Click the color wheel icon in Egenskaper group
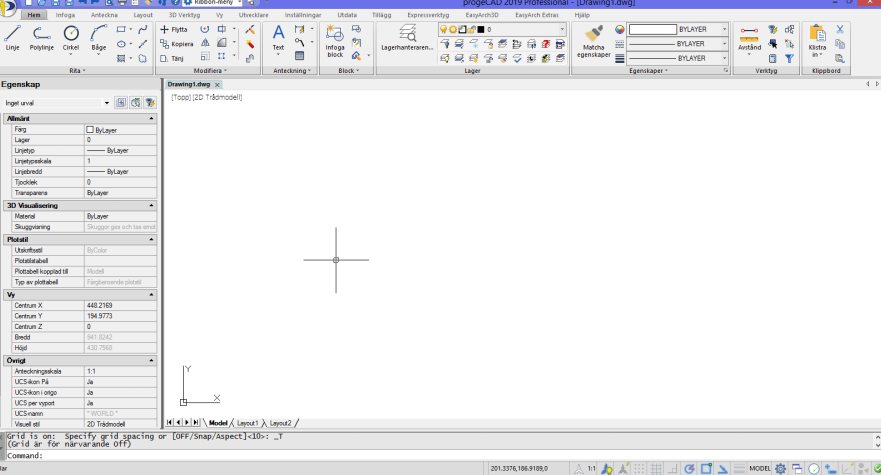The width and height of the screenshot is (881, 475). pyautogui.click(x=619, y=29)
